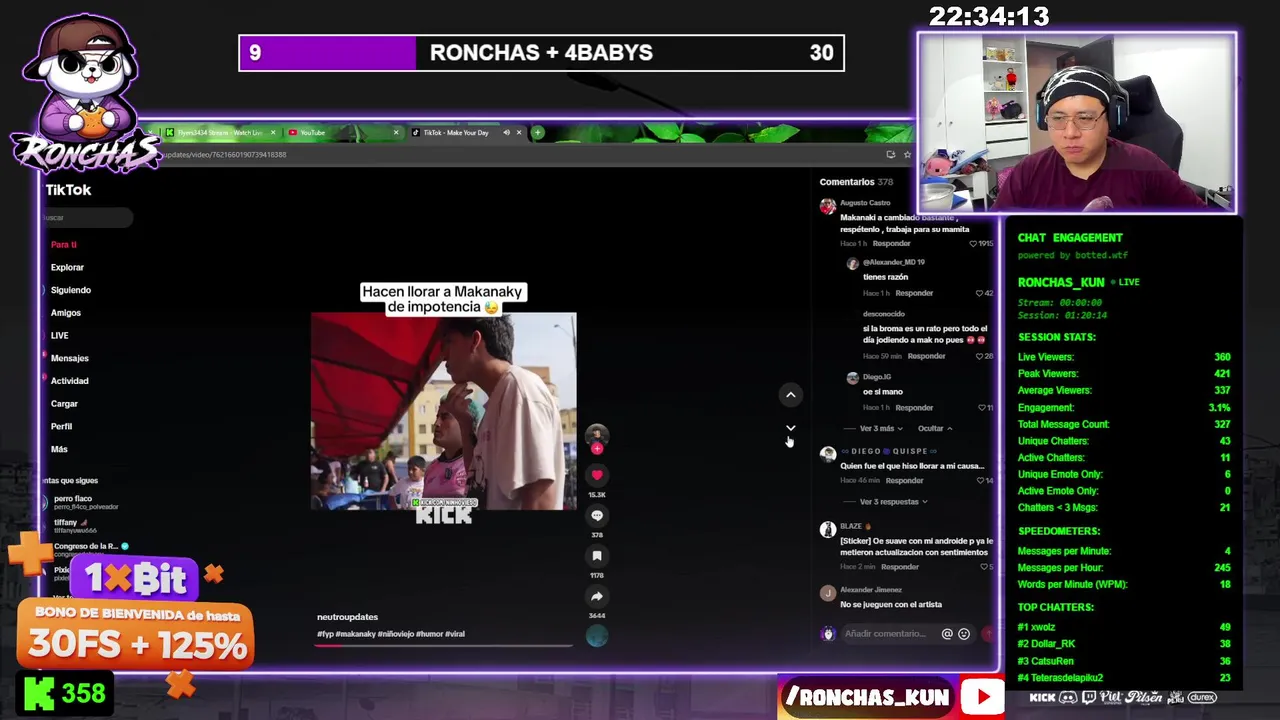Open 'Perfil' in TikTok sidebar
This screenshot has height=720, width=1280.
(x=61, y=427)
